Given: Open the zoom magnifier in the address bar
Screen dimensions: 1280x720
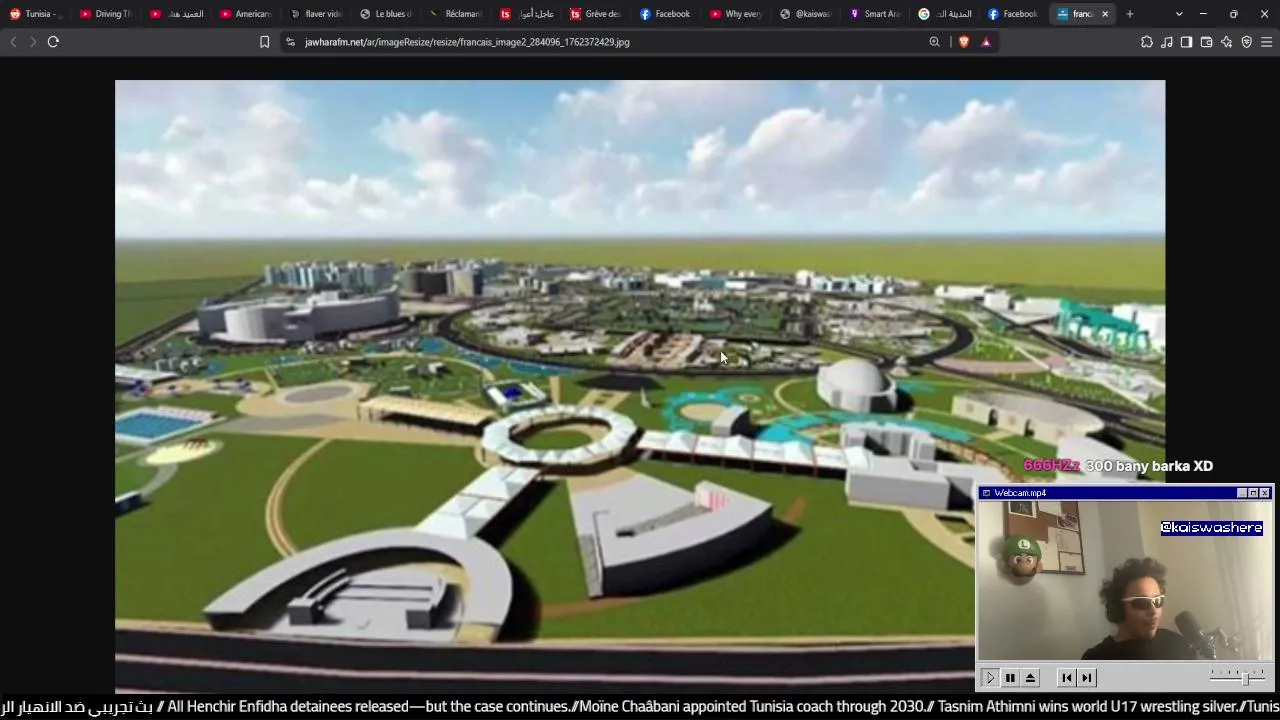Looking at the screenshot, I should [934, 42].
